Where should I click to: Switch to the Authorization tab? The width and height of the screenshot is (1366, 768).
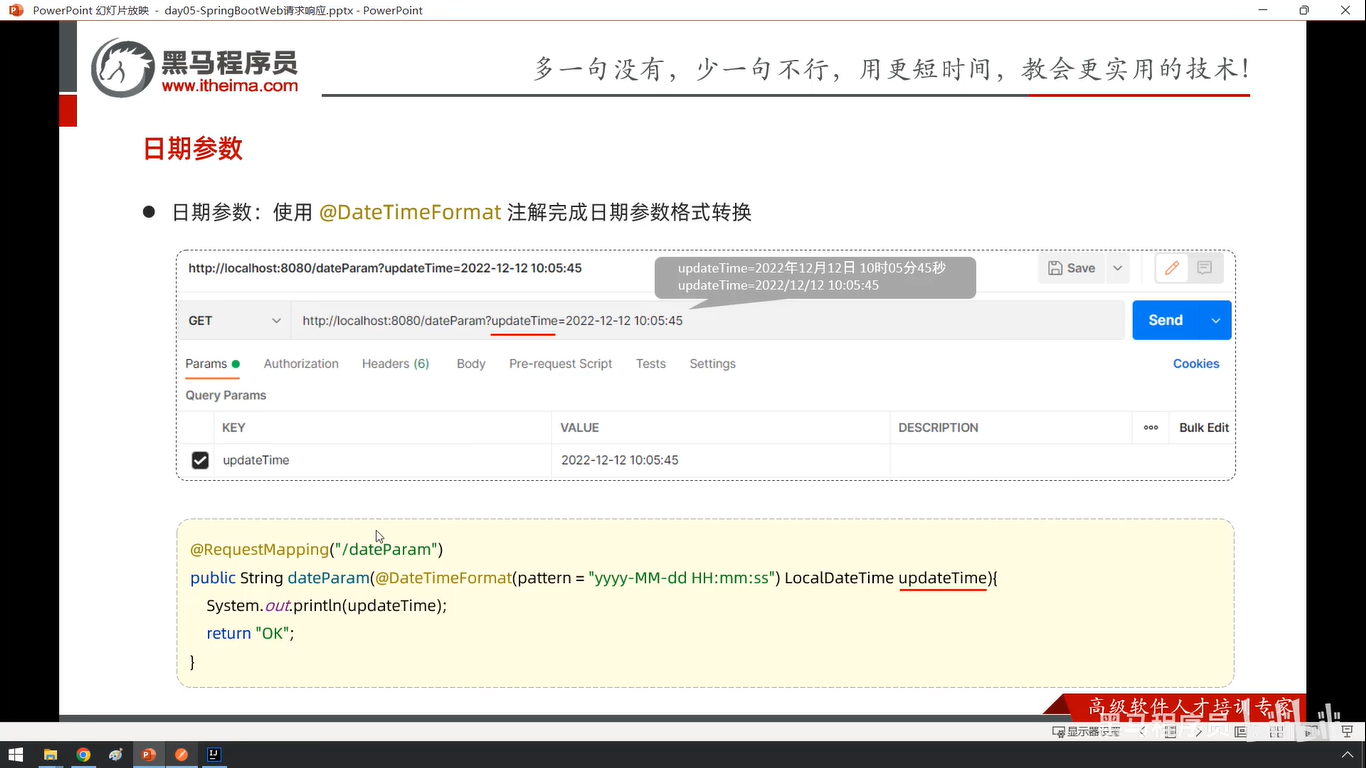[x=301, y=364]
